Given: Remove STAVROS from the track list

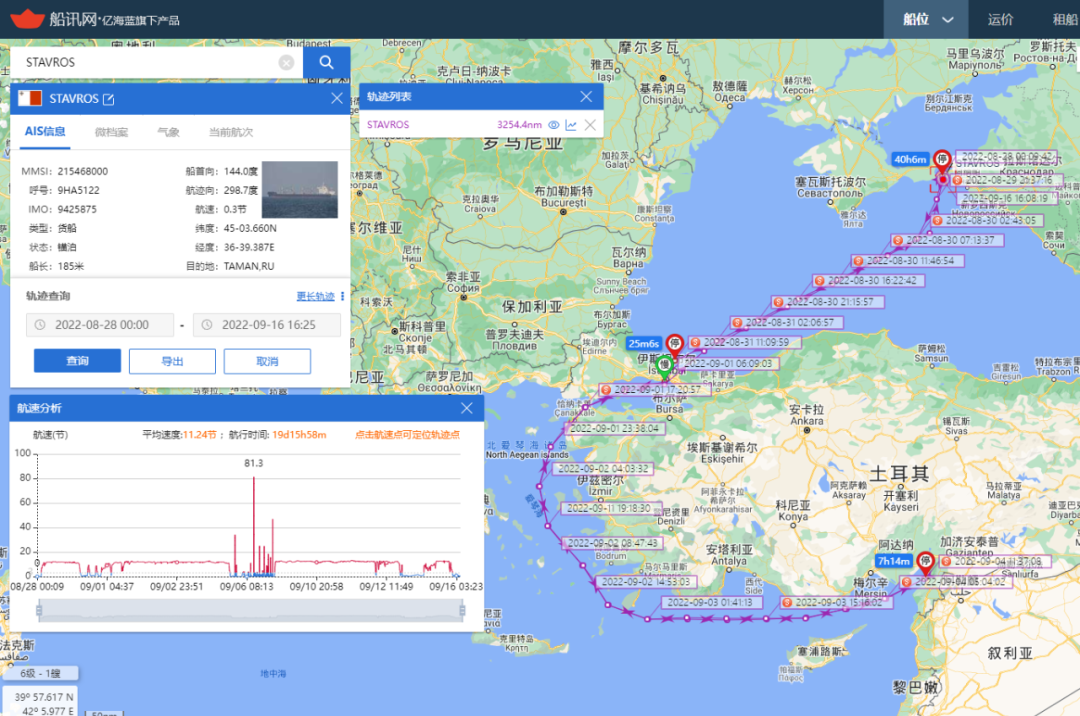Looking at the screenshot, I should point(590,125).
